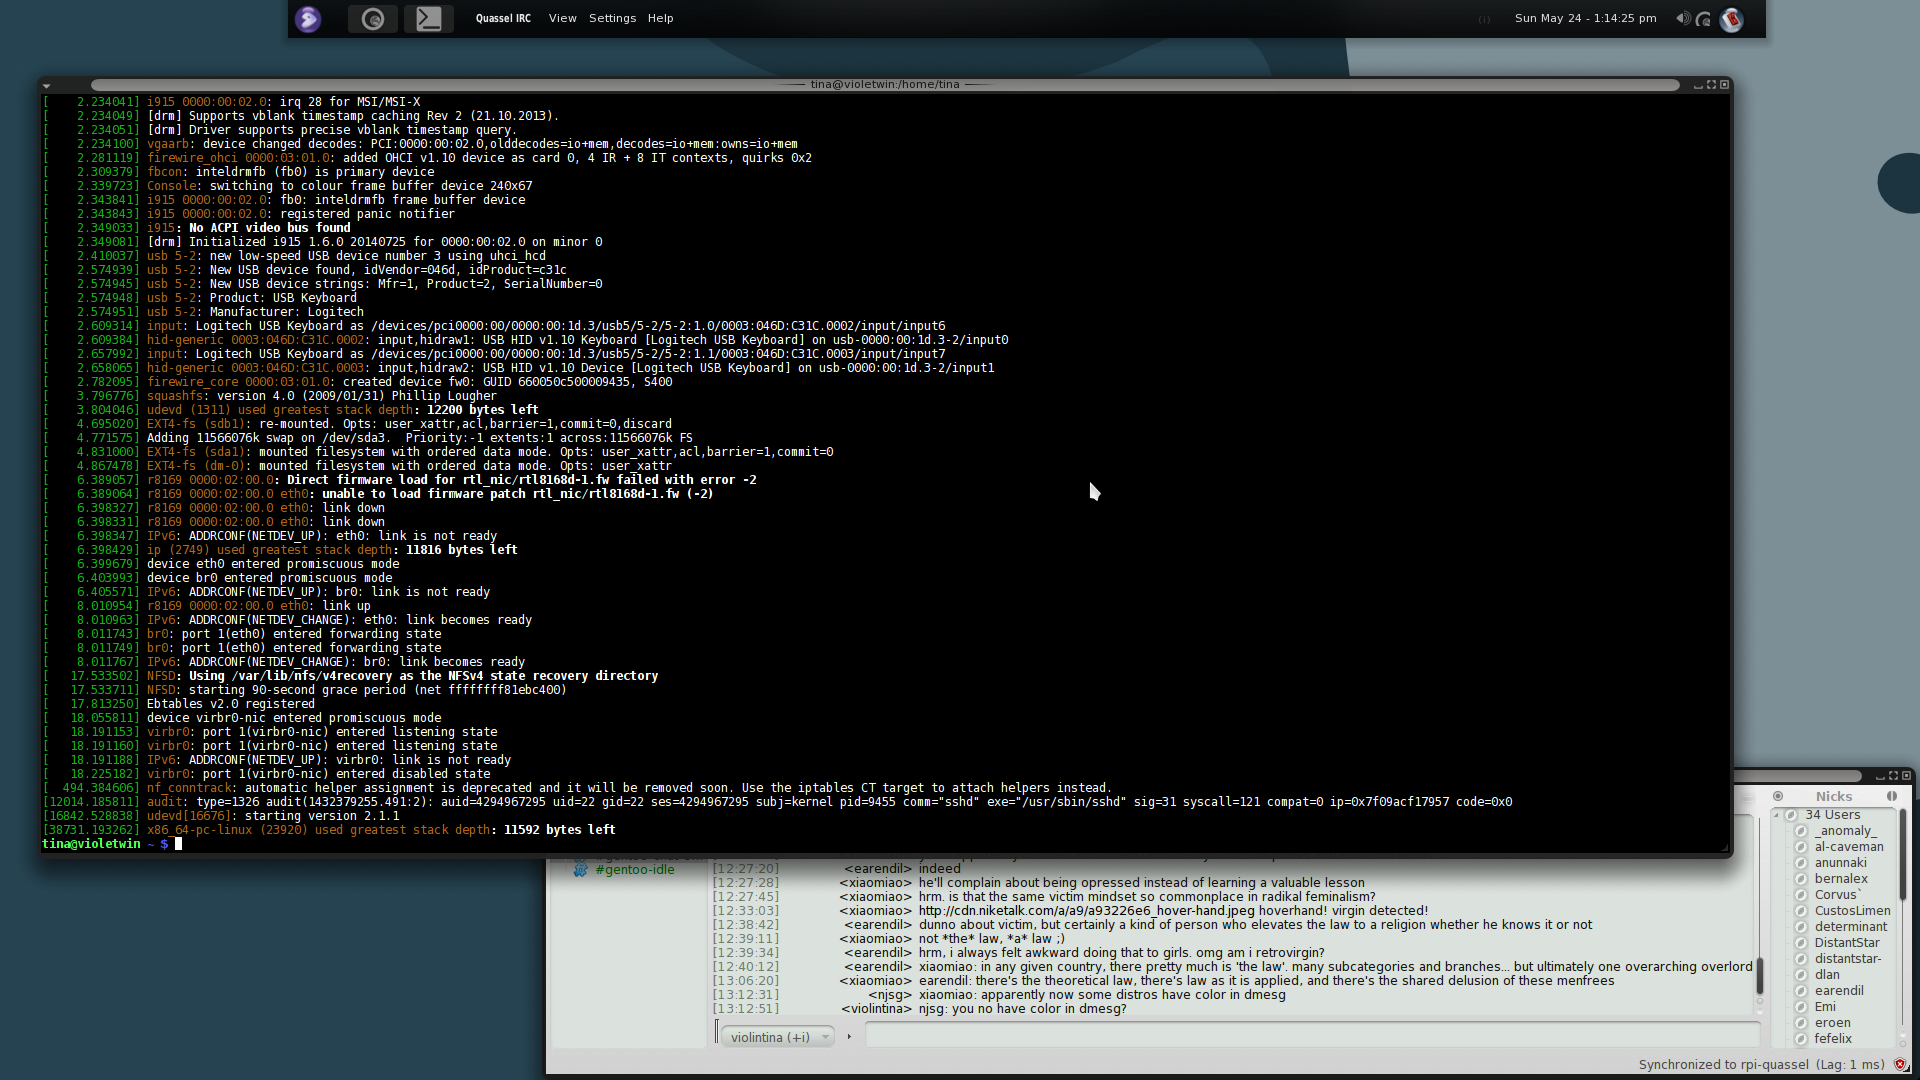Click the 12:33:03 timestamp in chat

[745, 911]
